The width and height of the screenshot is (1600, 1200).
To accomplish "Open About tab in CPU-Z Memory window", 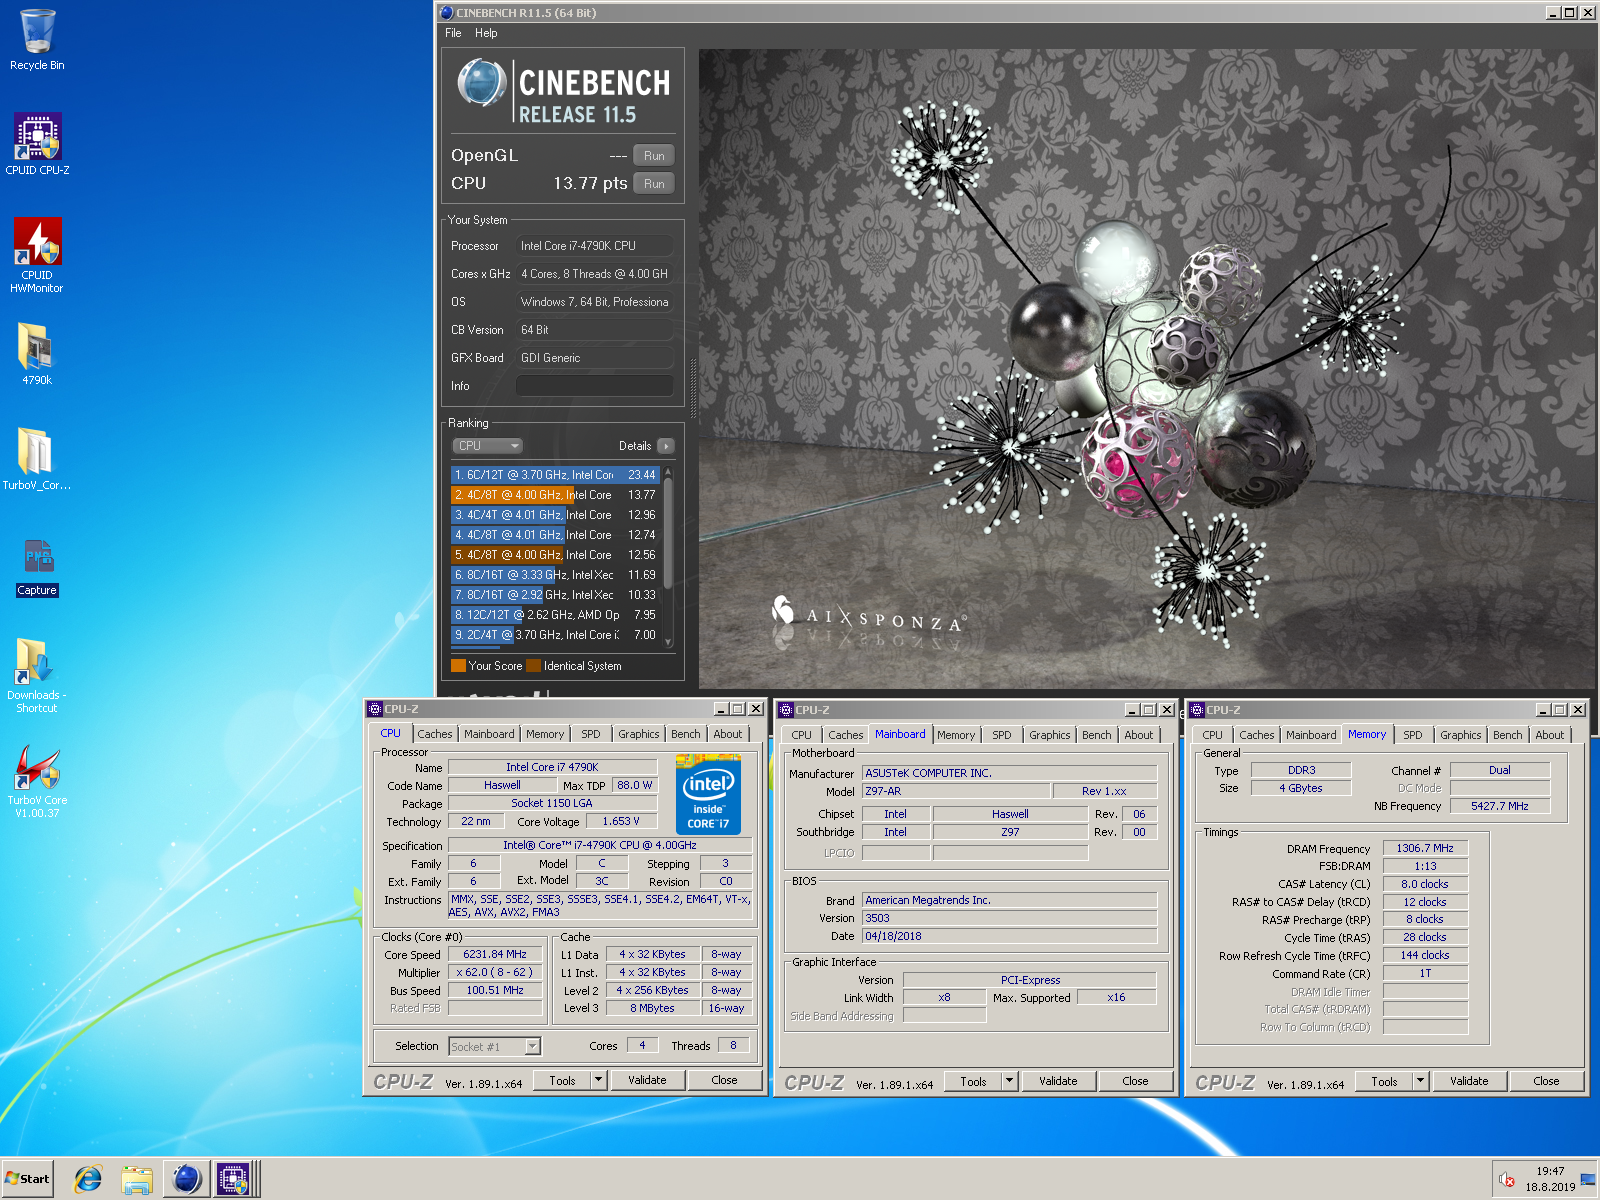I will (1550, 735).
